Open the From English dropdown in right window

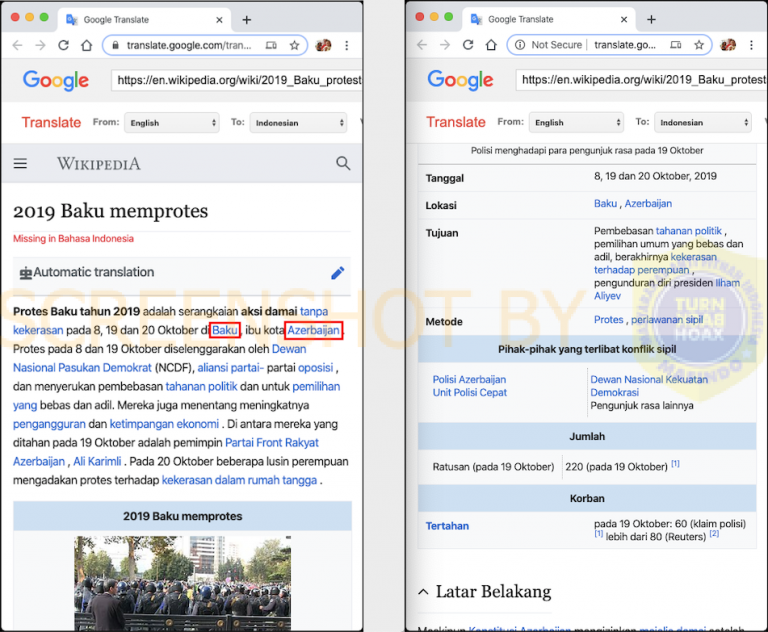576,122
